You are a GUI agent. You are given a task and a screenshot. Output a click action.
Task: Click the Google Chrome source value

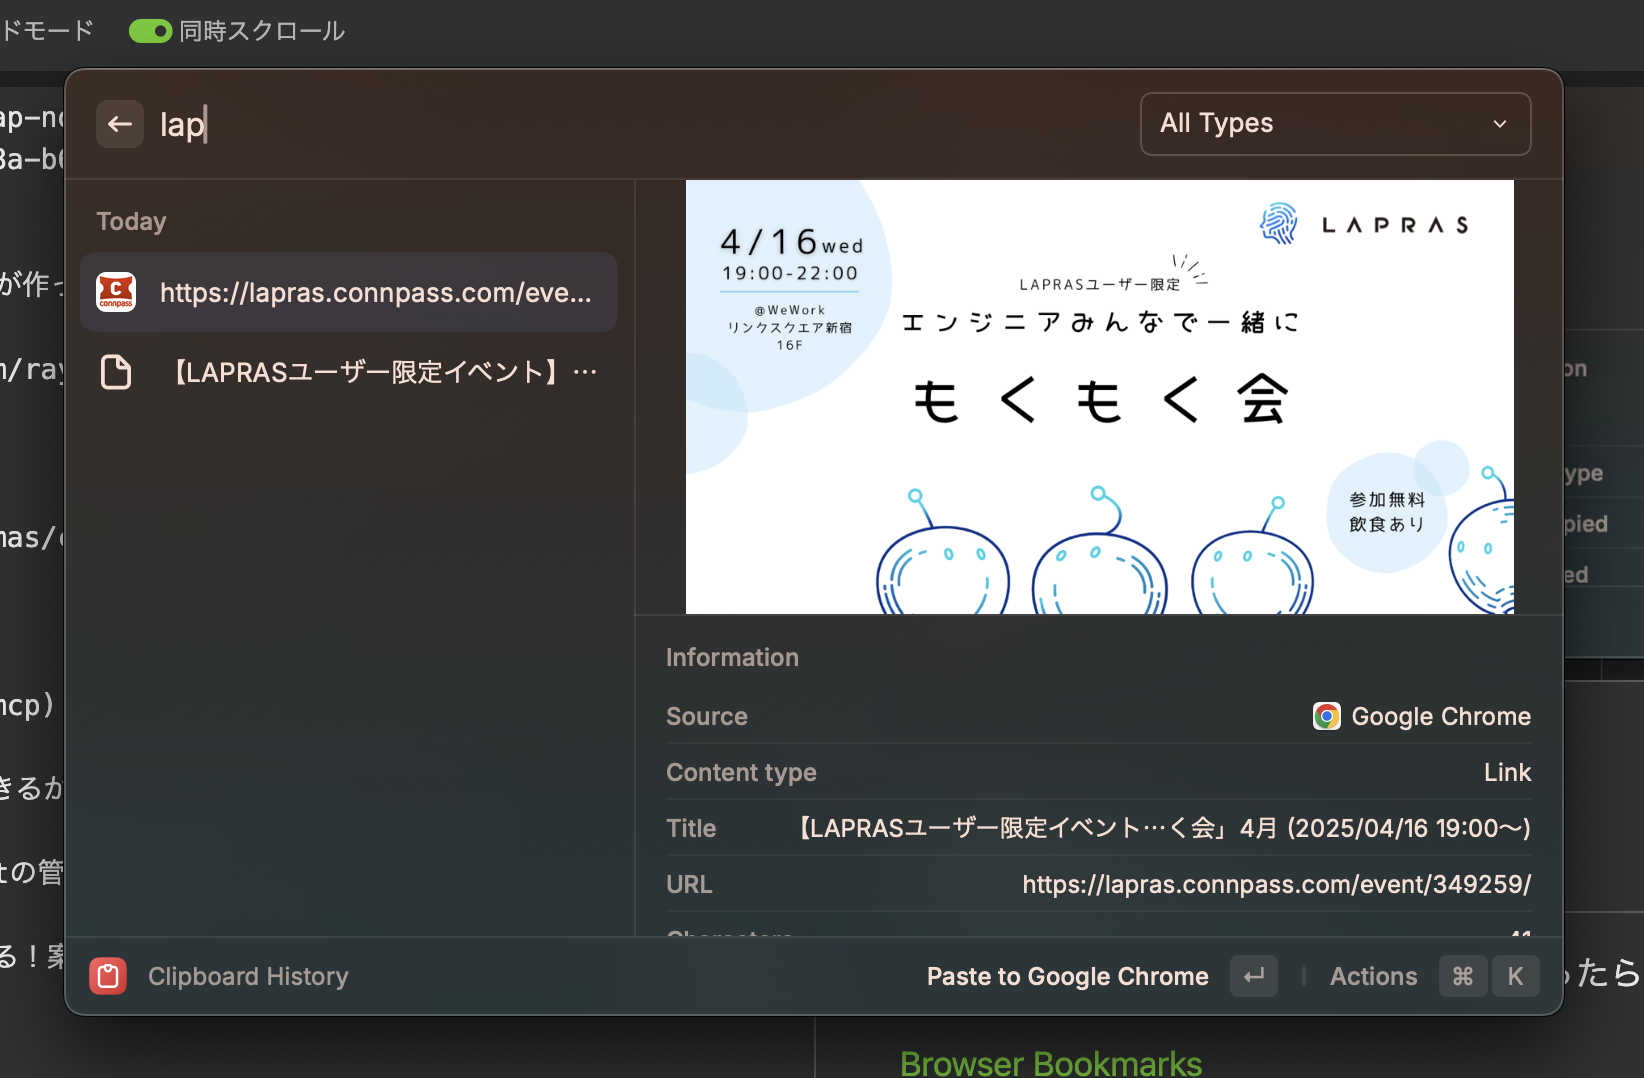pyautogui.click(x=1441, y=716)
